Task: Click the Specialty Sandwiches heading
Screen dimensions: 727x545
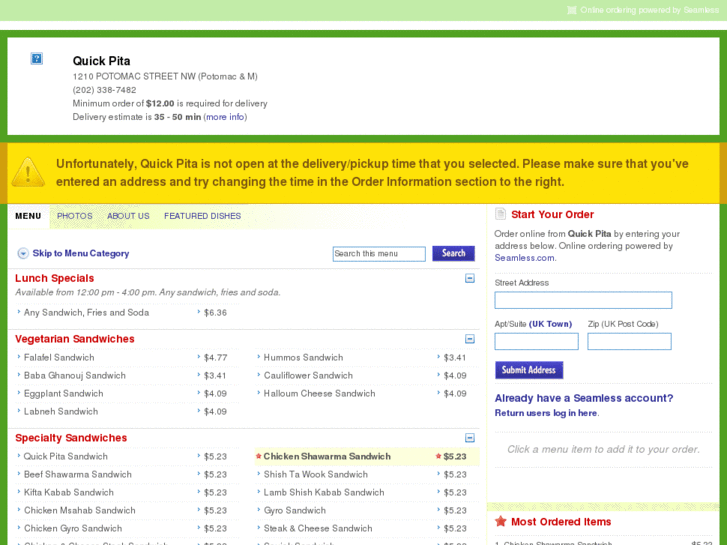Action: (x=71, y=438)
